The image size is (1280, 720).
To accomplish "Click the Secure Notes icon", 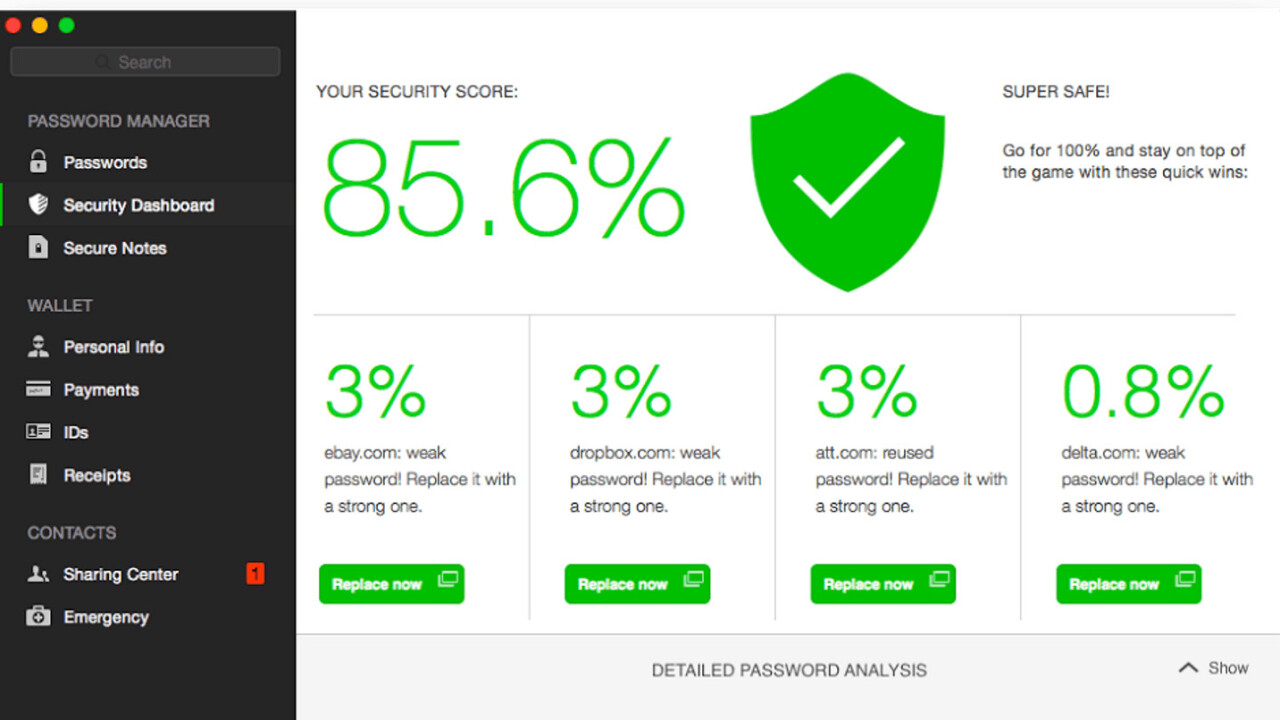I will (38, 248).
